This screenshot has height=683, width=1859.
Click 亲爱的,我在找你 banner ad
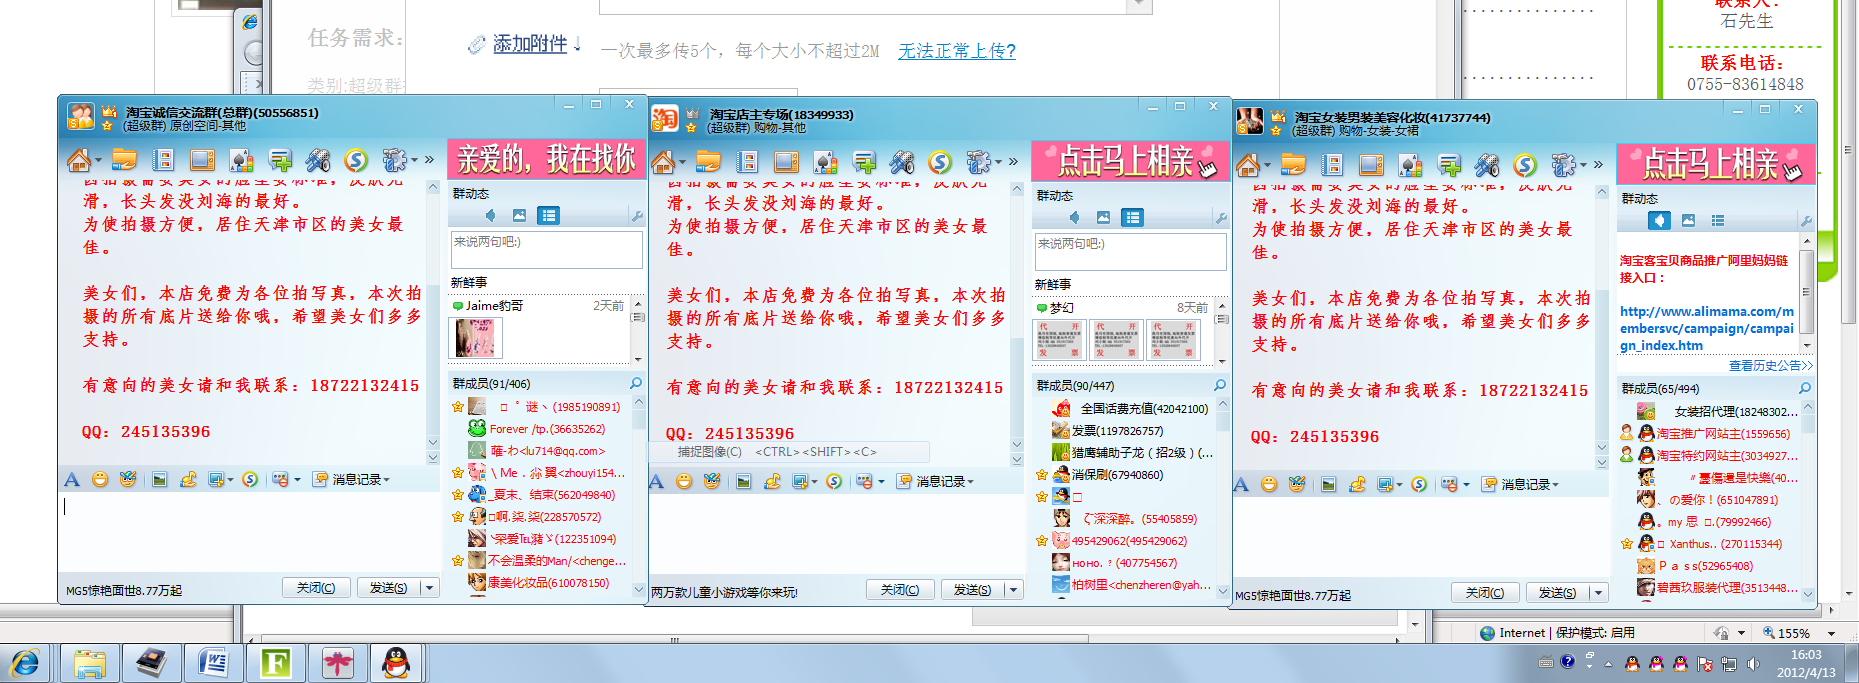coord(546,159)
